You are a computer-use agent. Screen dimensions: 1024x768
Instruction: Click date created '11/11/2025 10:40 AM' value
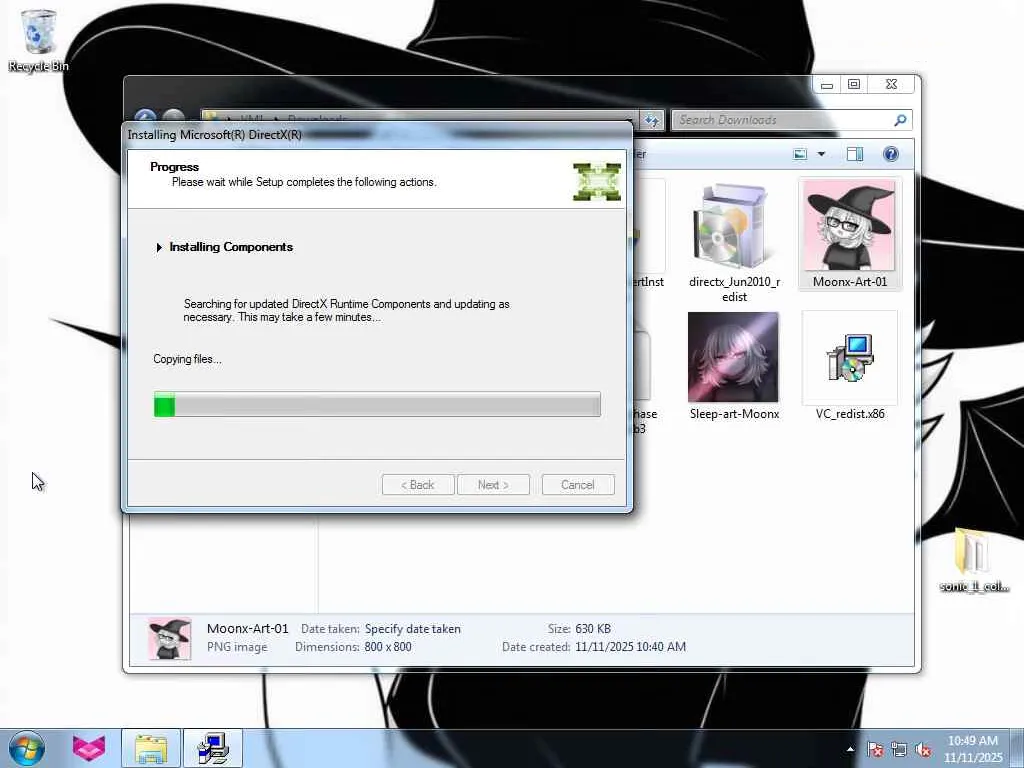coord(630,647)
